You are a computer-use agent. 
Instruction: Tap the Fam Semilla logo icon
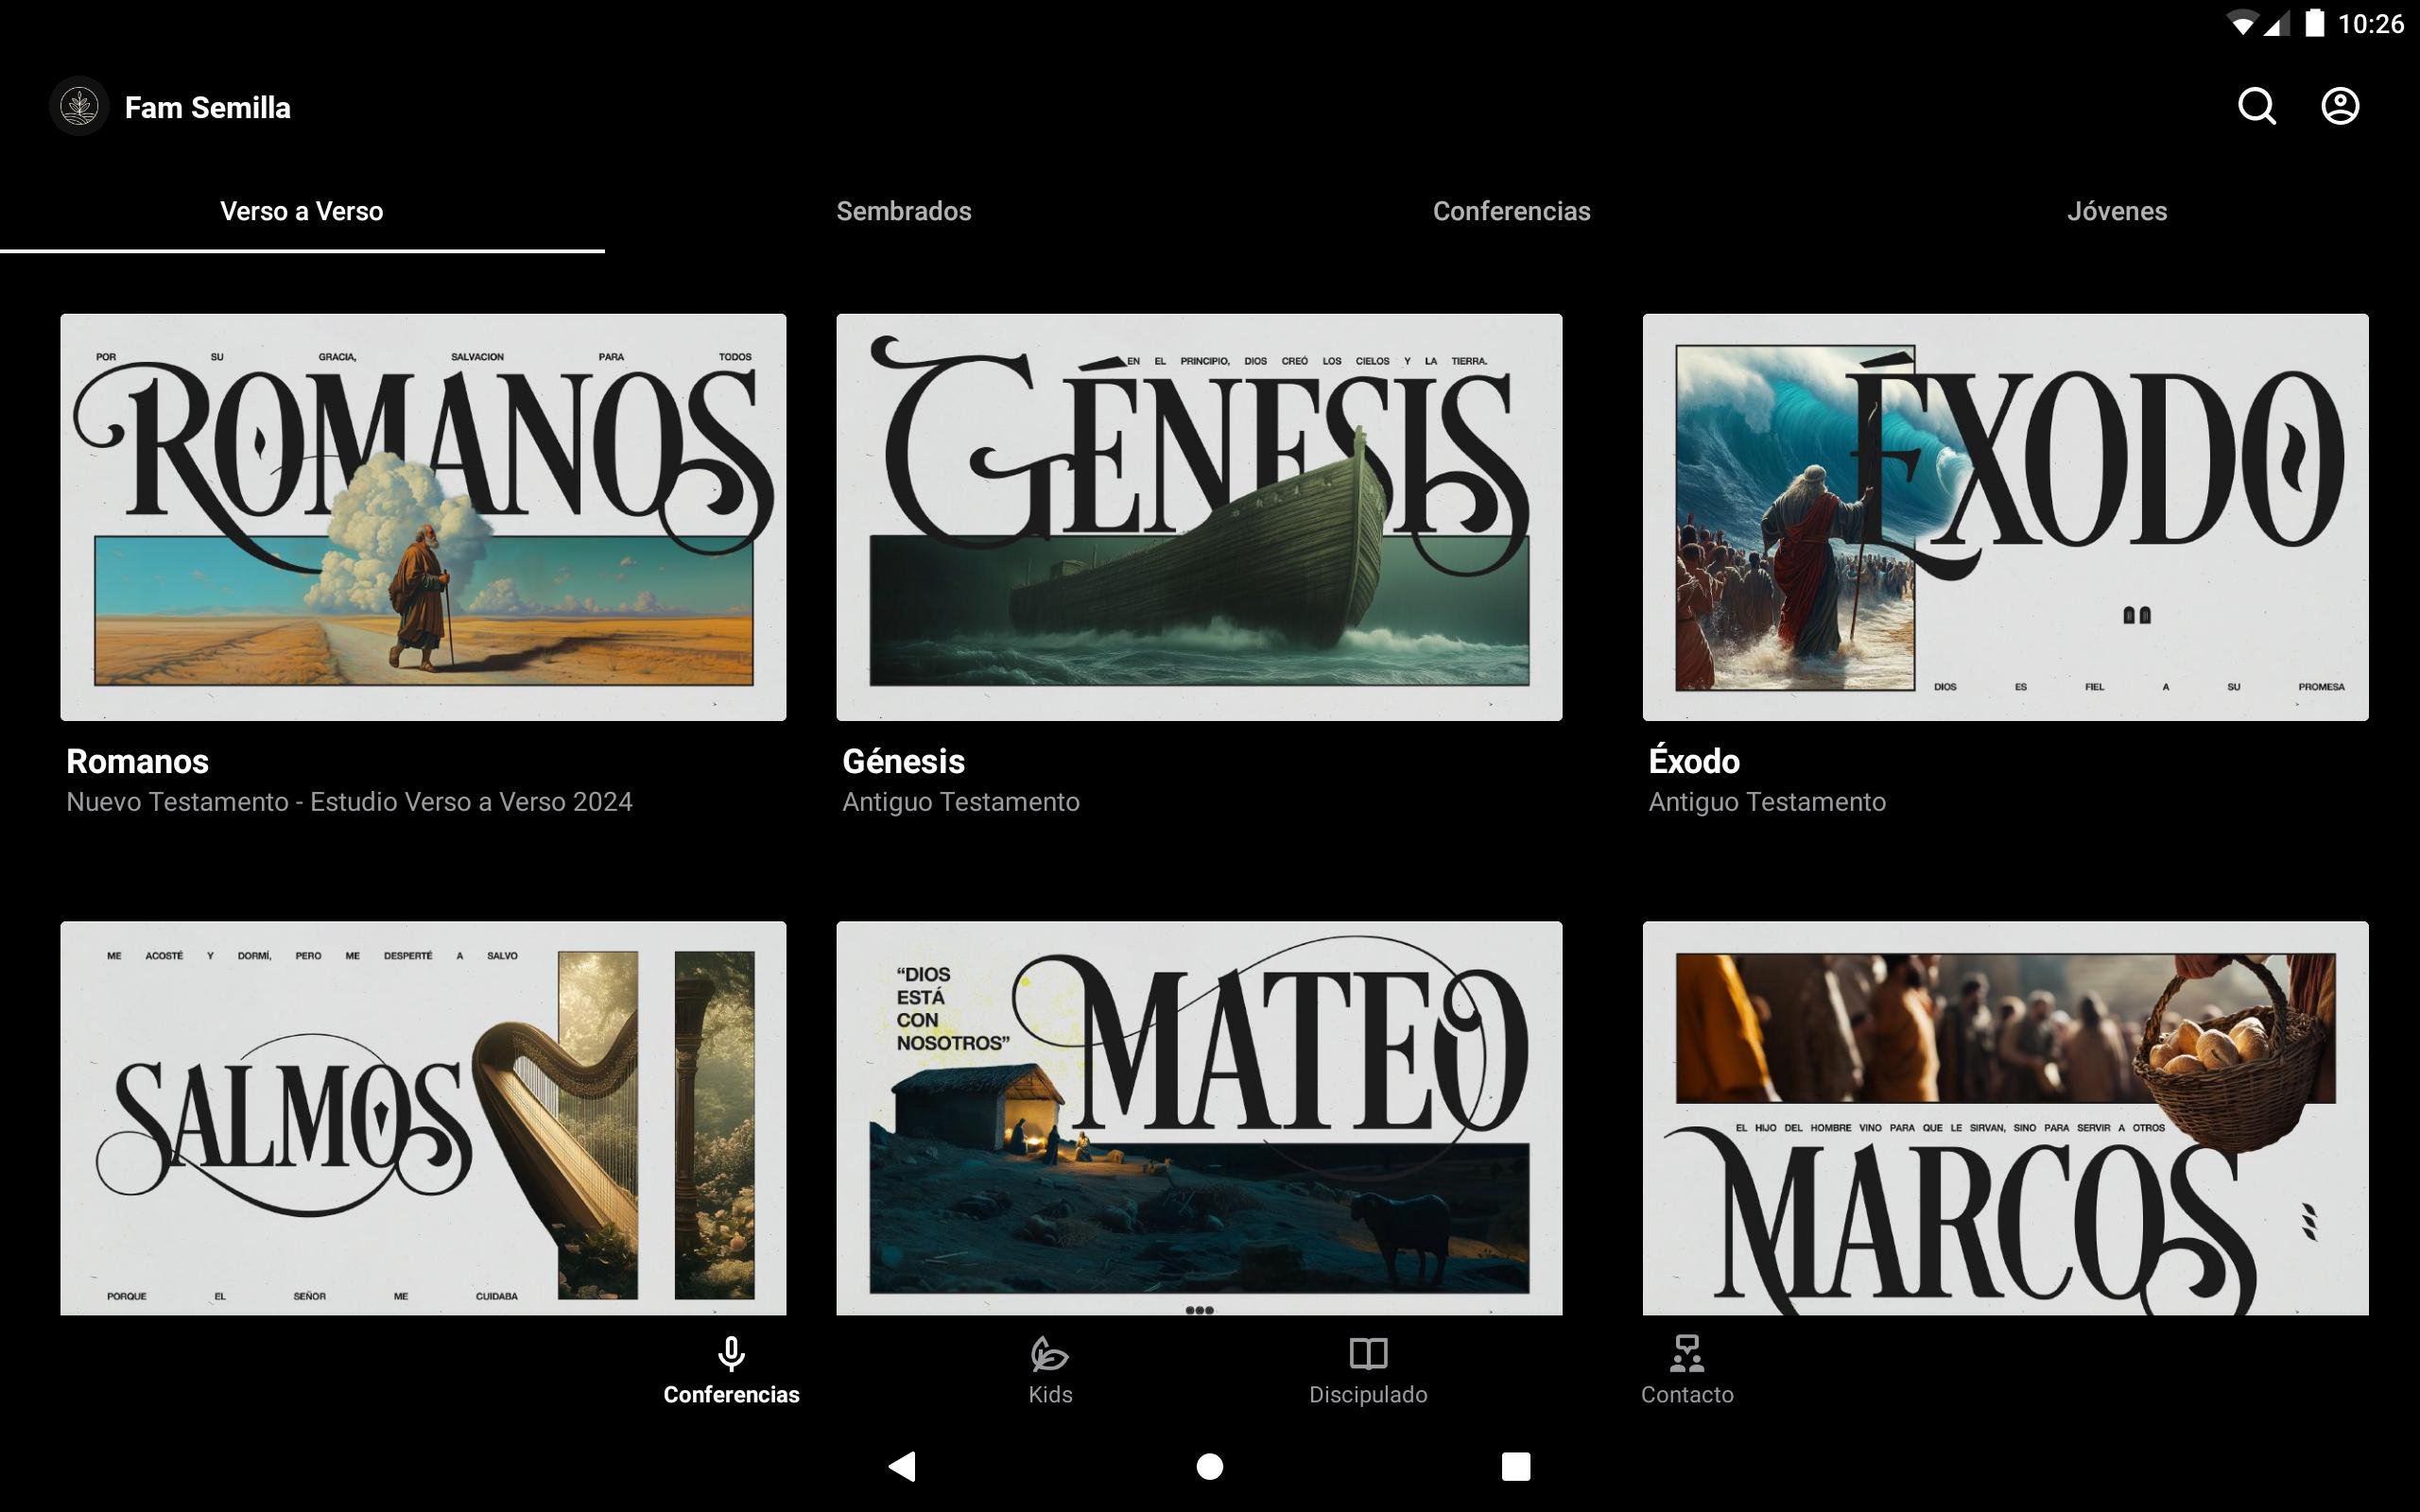tap(79, 106)
